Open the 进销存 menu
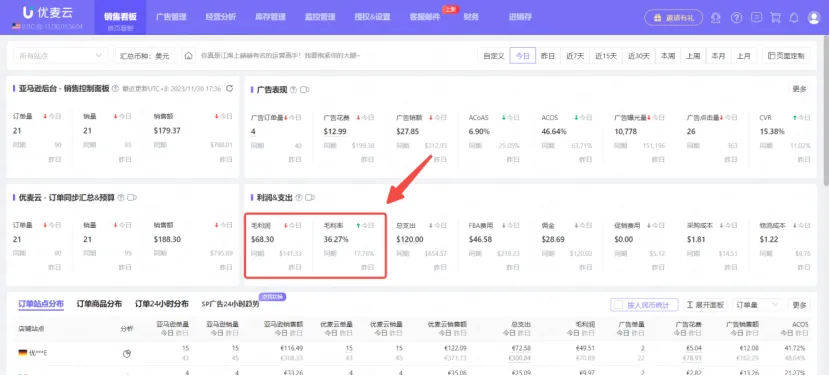The image size is (830, 376). [520, 17]
